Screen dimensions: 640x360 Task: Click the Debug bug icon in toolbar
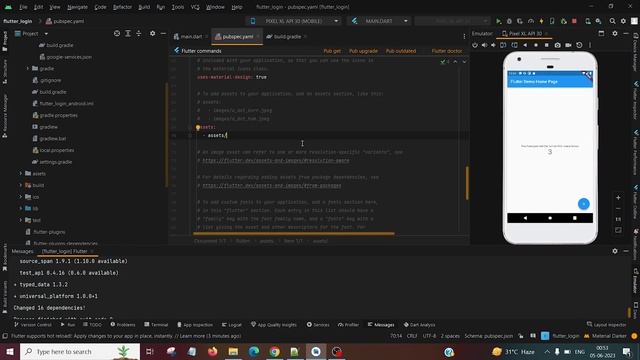pyautogui.click(x=509, y=21)
